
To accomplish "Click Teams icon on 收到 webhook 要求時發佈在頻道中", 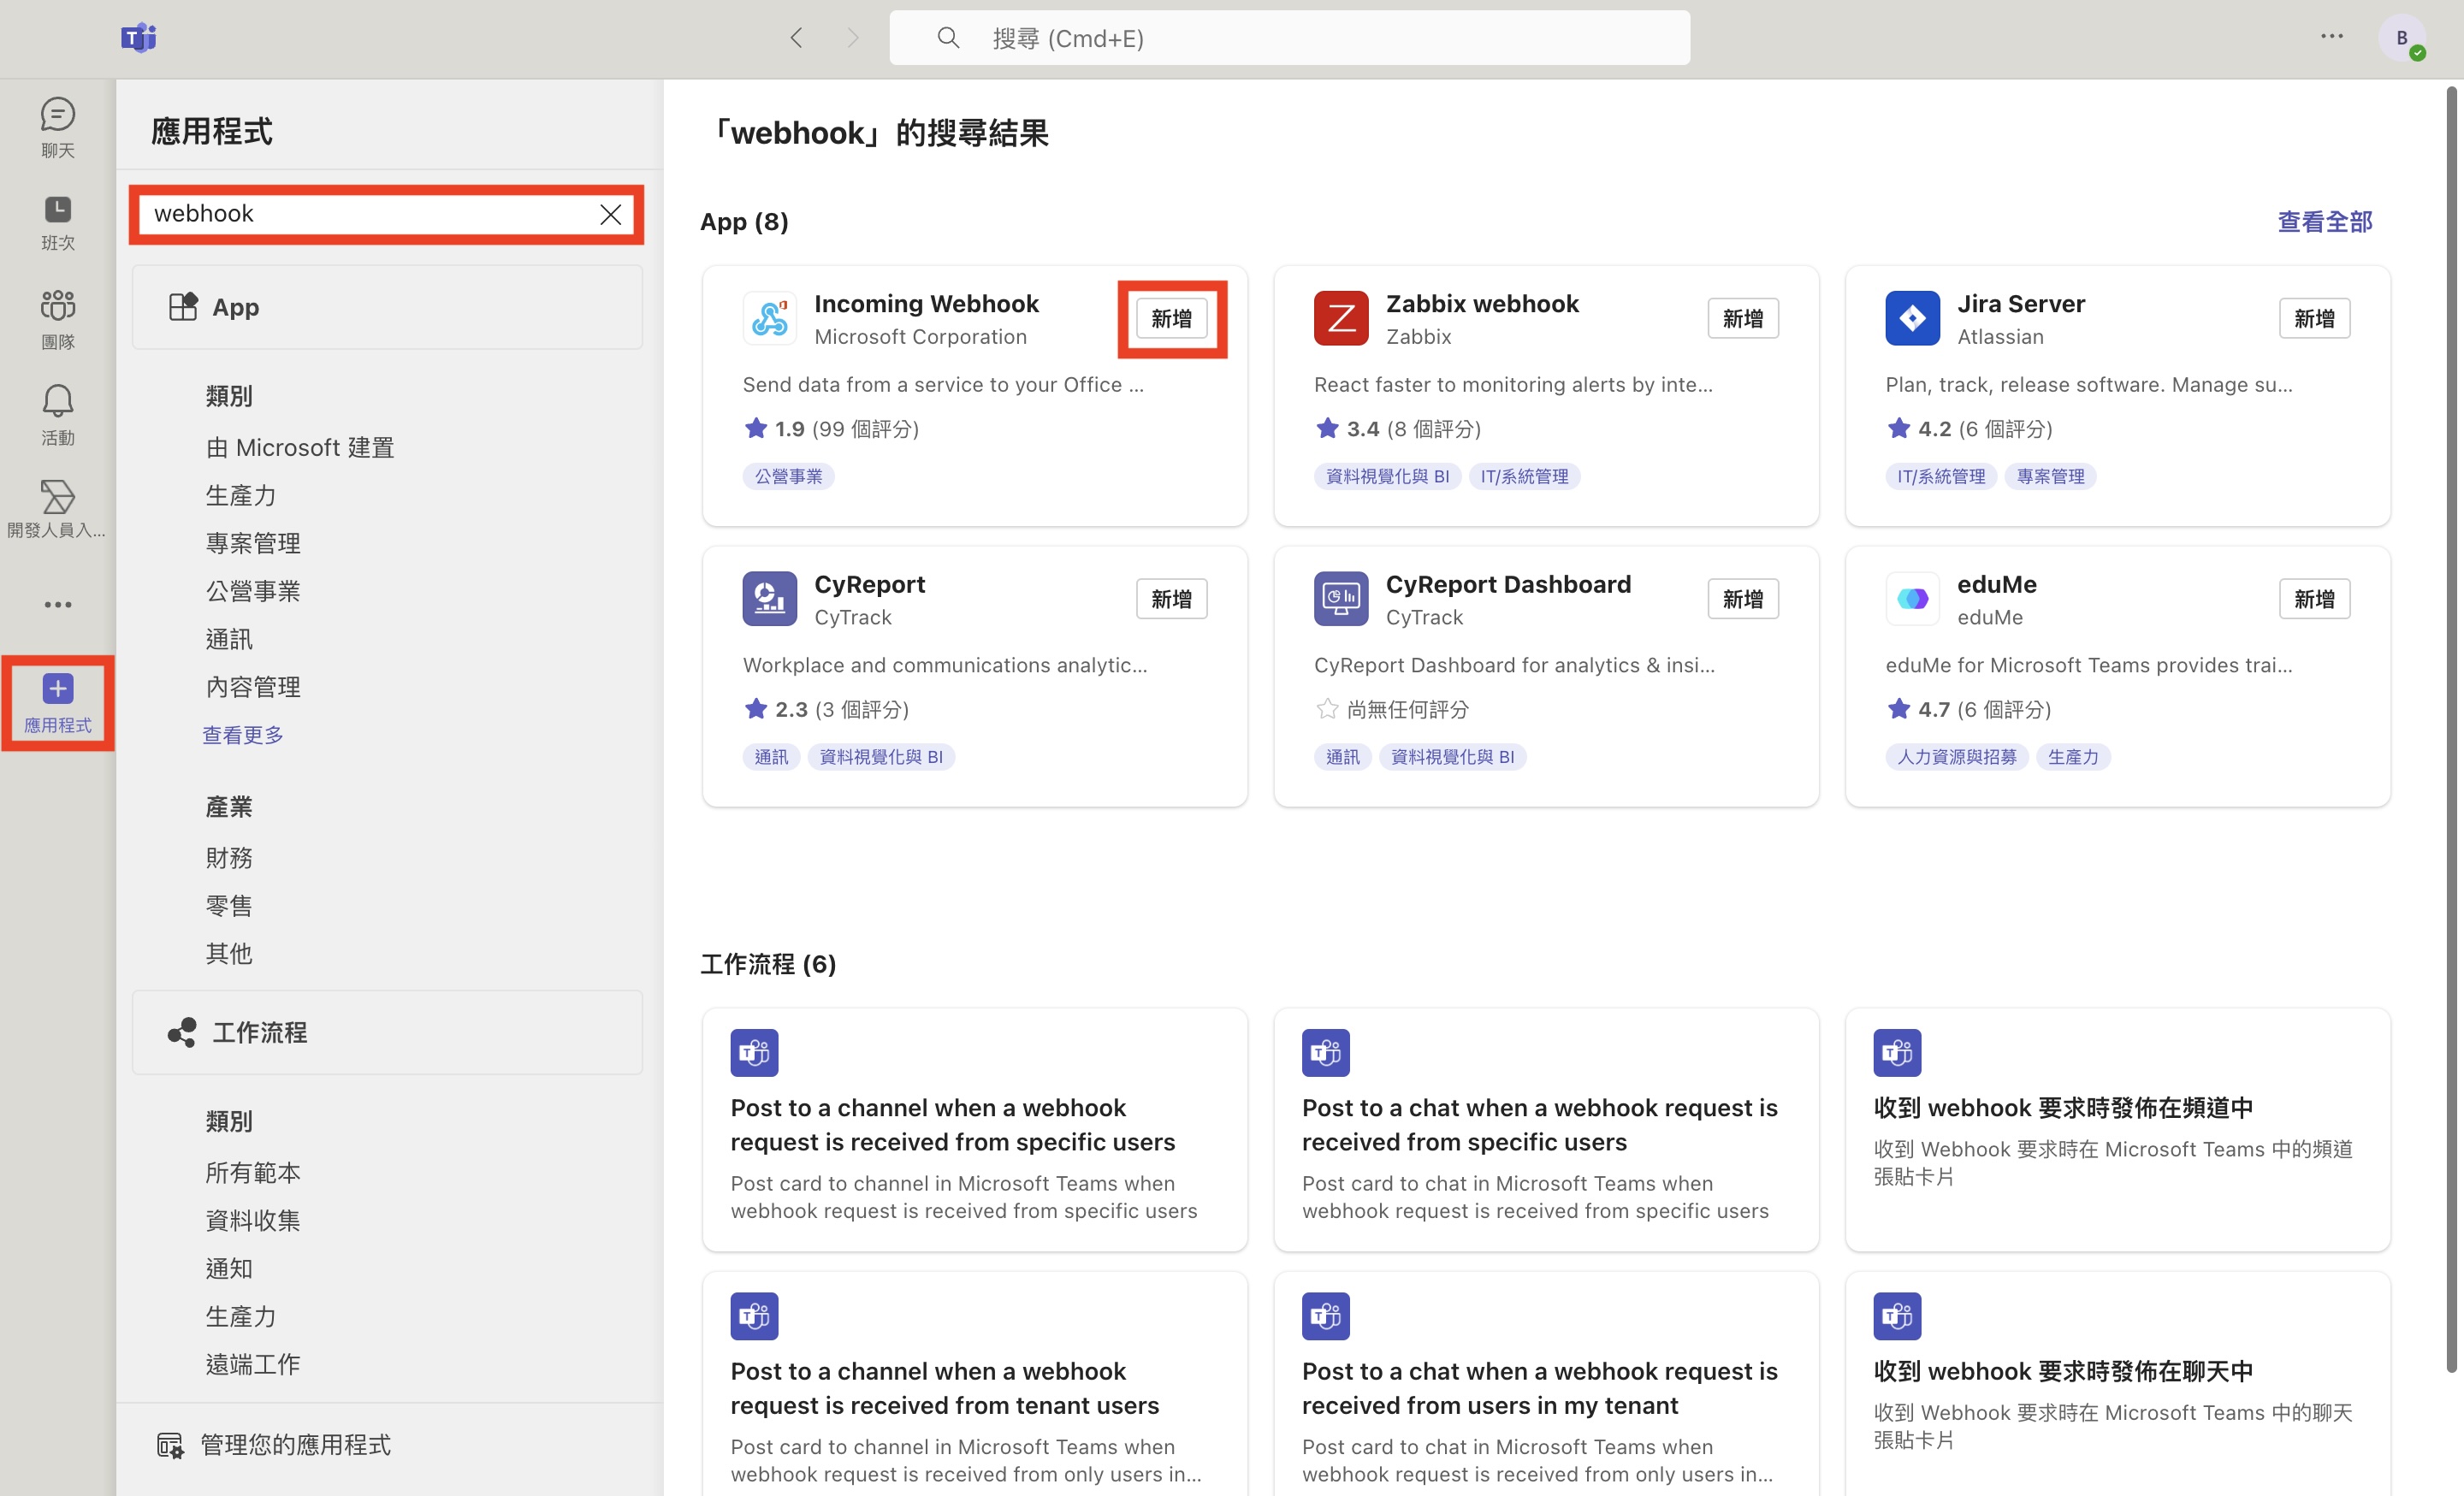I will pyautogui.click(x=1897, y=1053).
